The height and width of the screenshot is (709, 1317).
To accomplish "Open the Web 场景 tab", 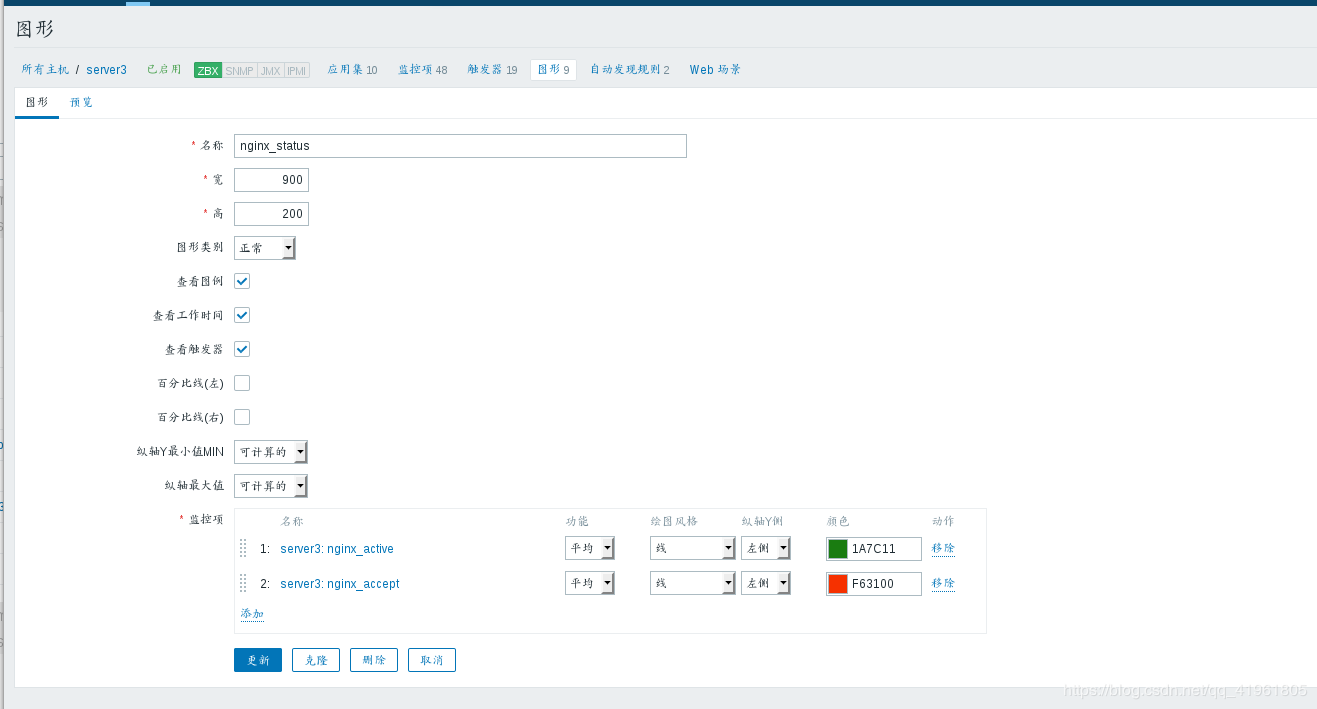I will point(716,70).
